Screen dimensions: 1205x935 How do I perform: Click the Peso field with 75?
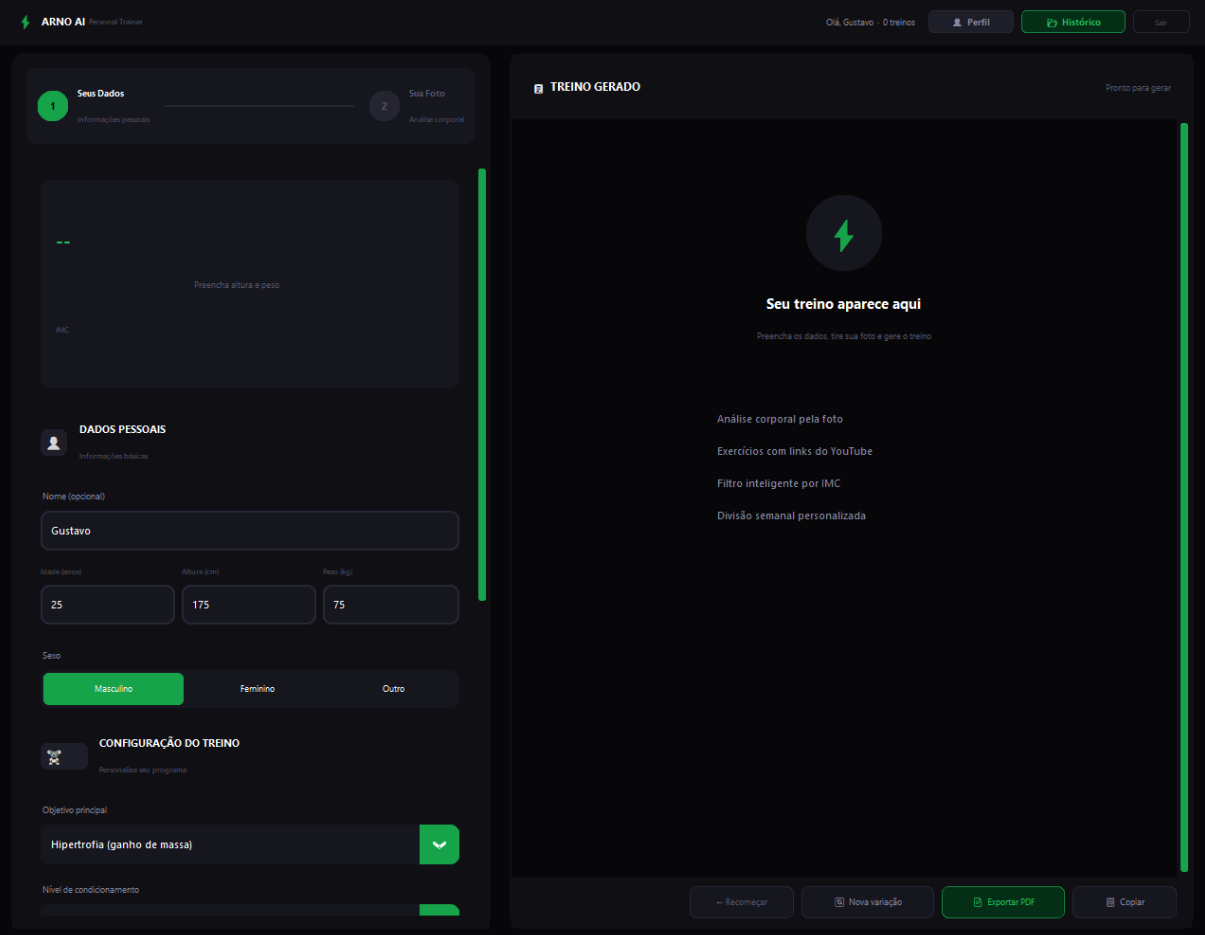[391, 605]
